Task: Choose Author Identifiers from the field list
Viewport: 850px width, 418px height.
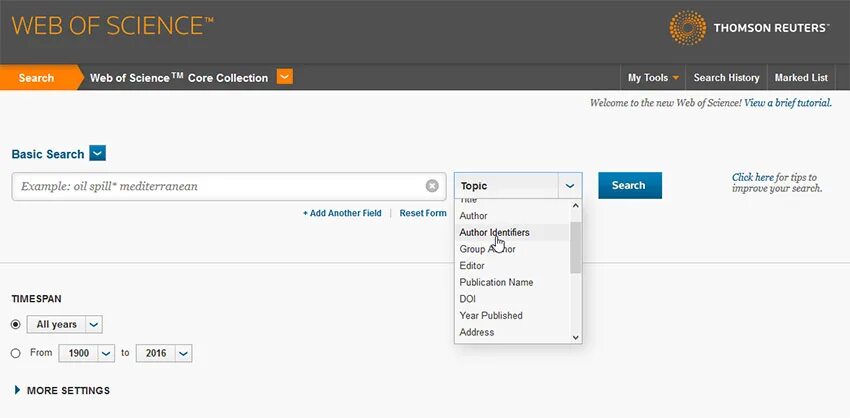Action: point(512,232)
